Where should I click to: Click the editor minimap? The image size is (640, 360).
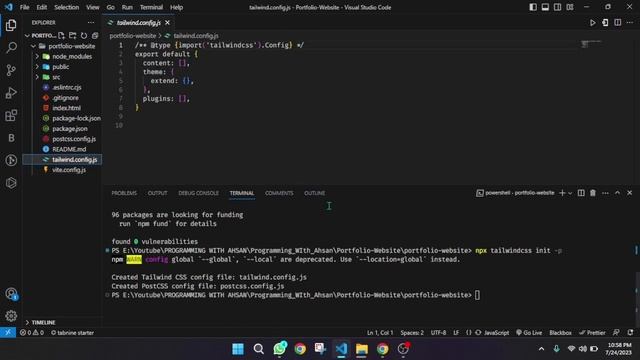coord(591,44)
